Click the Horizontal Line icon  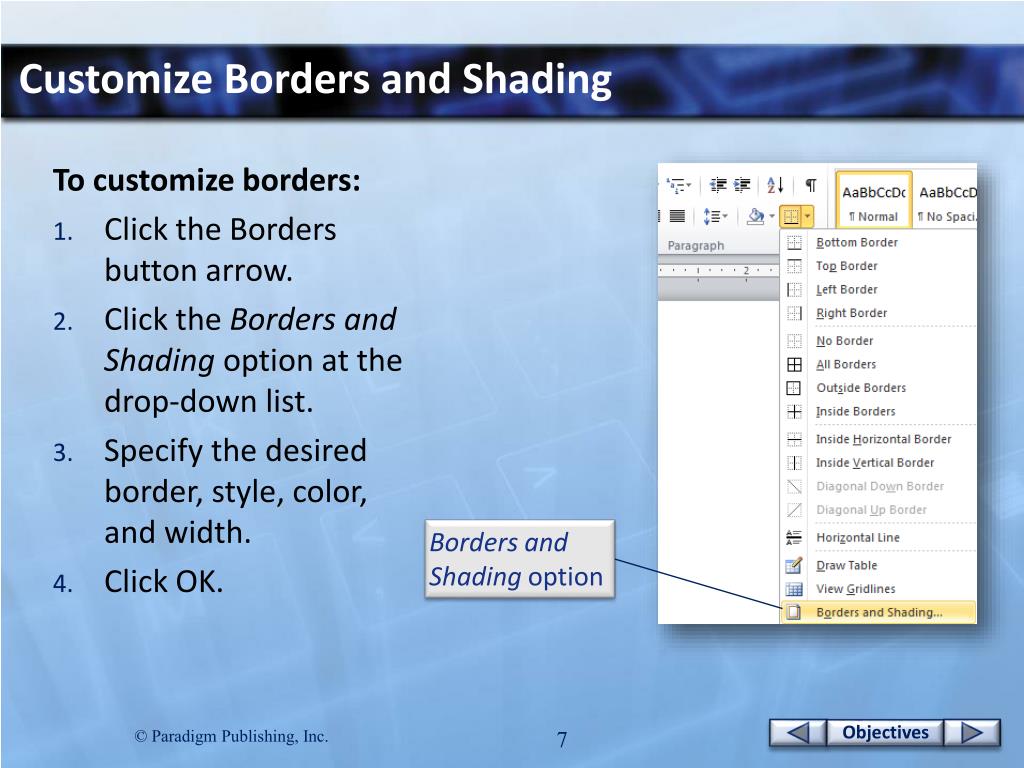coord(794,537)
